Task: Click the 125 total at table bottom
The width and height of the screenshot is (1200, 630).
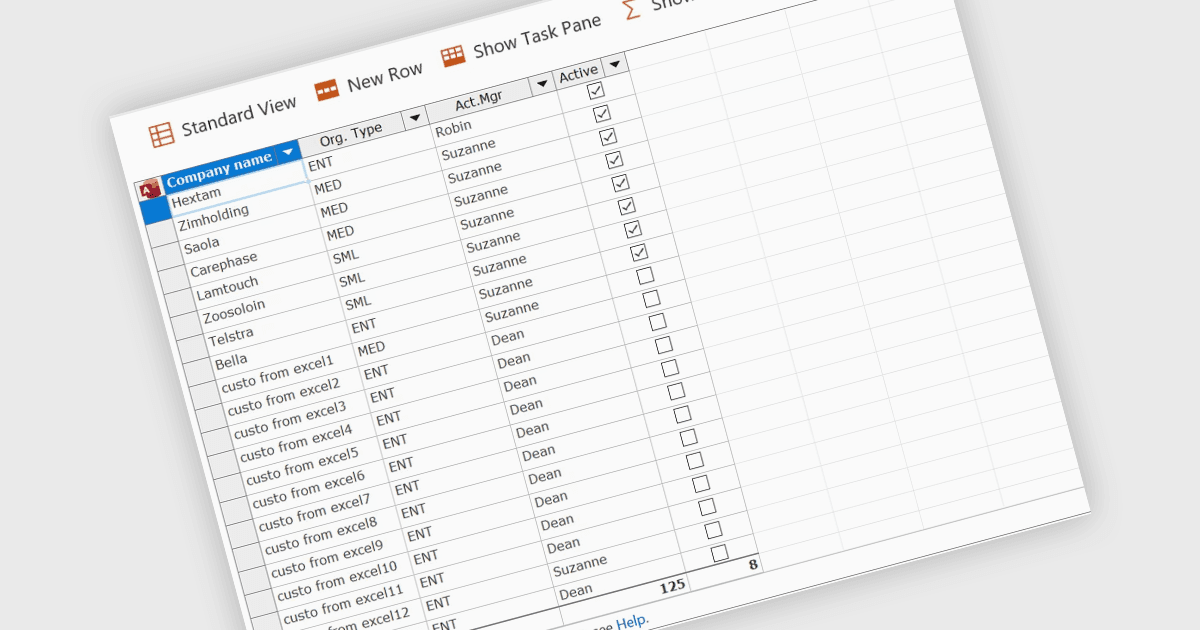Action: coord(671,586)
